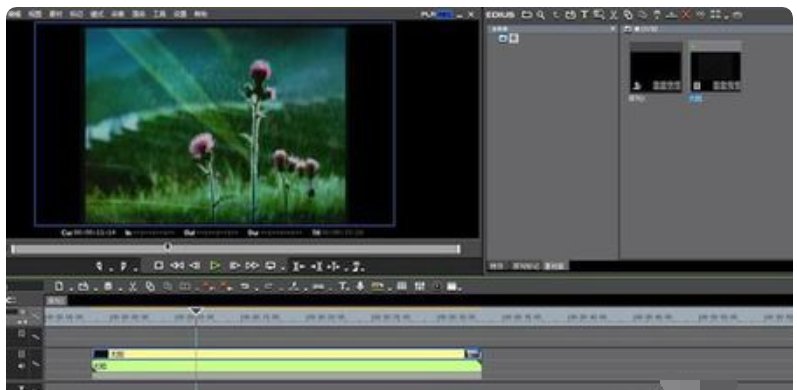Save project using the timeline toolbar disk icon
Screen dimensions: 797x390
point(108,287)
